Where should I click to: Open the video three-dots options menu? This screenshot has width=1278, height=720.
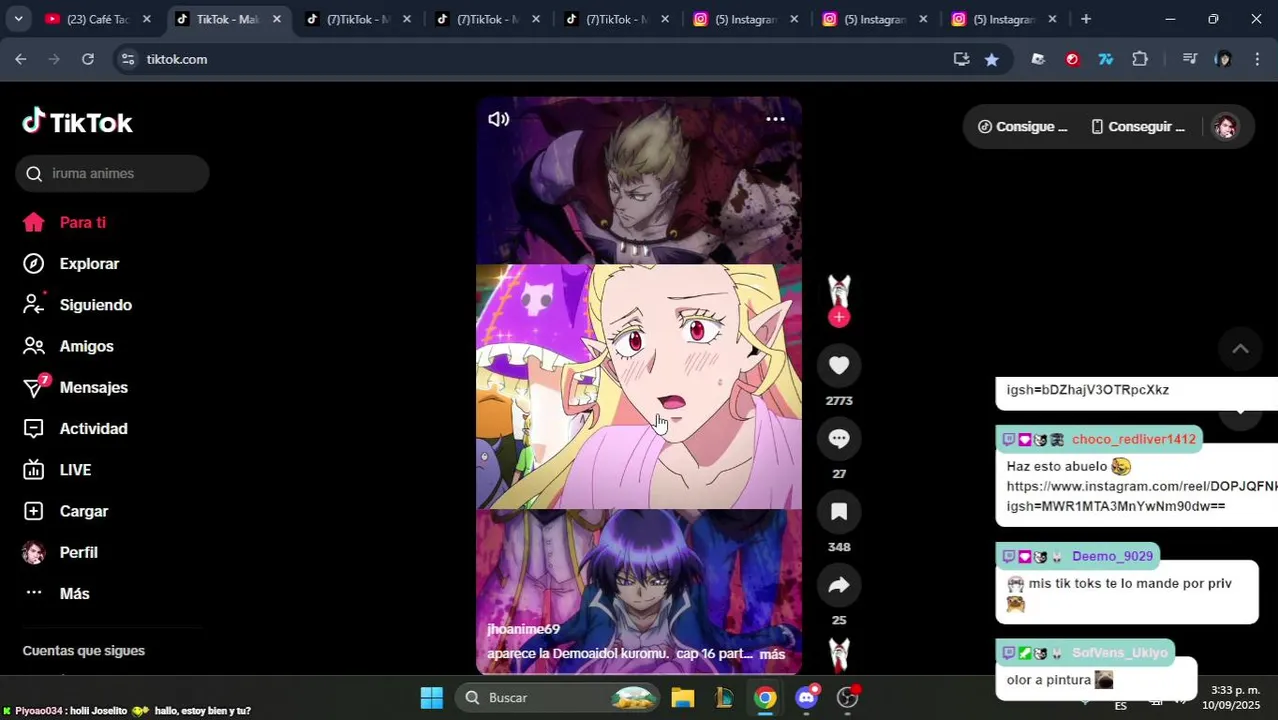(775, 119)
